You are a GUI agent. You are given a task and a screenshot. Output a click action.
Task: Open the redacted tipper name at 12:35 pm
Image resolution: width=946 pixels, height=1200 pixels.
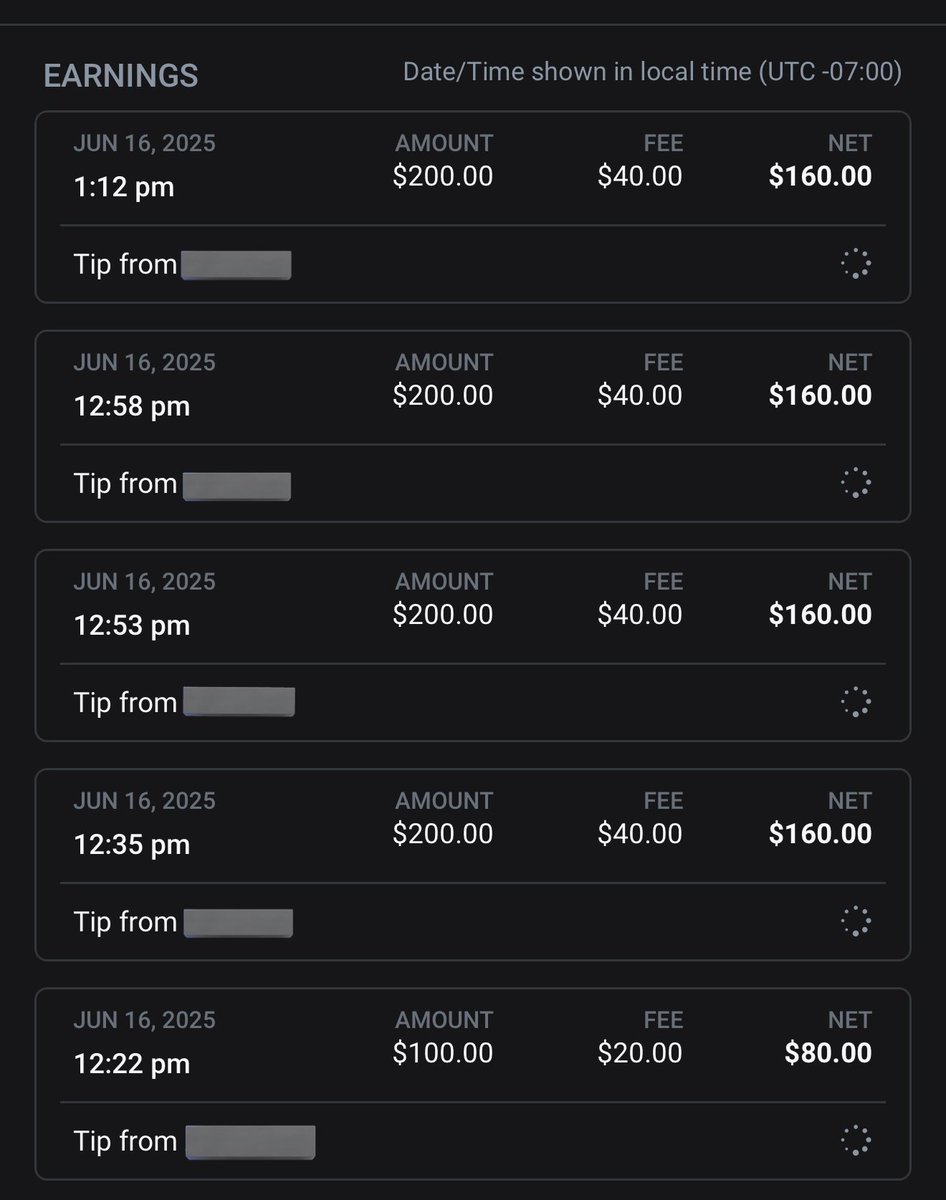pyautogui.click(x=238, y=922)
